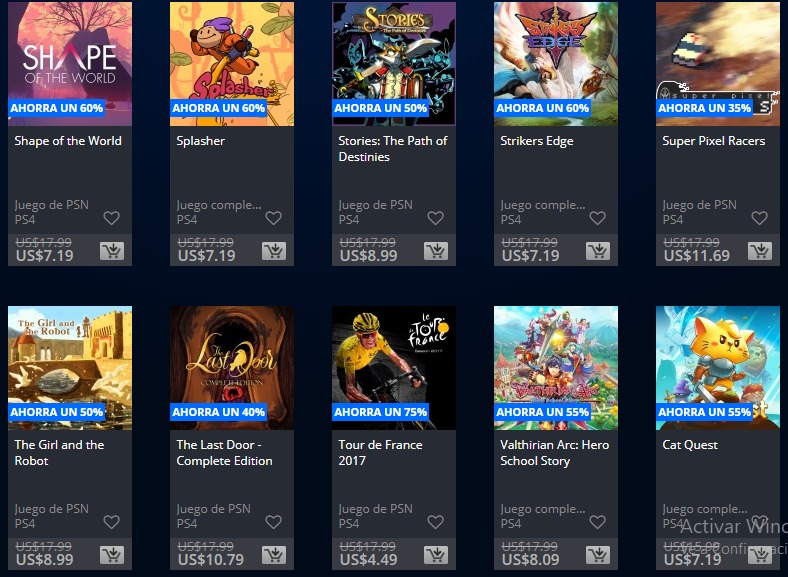The width and height of the screenshot is (788, 577).
Task: Add Stories: The Path of Destinies to cart
Action: [x=436, y=251]
